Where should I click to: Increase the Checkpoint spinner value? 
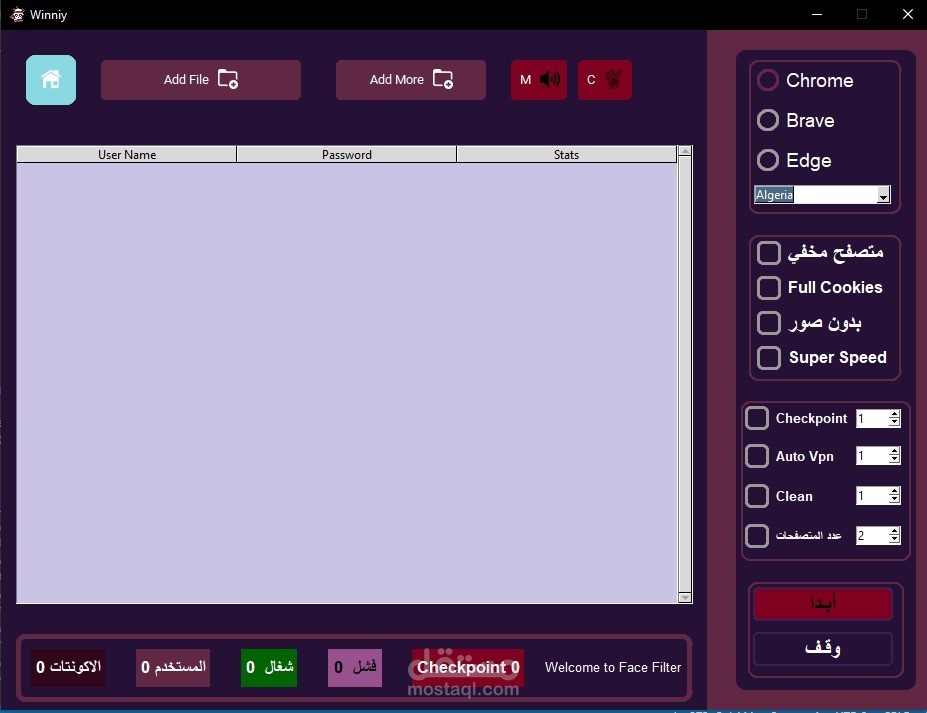tap(894, 414)
